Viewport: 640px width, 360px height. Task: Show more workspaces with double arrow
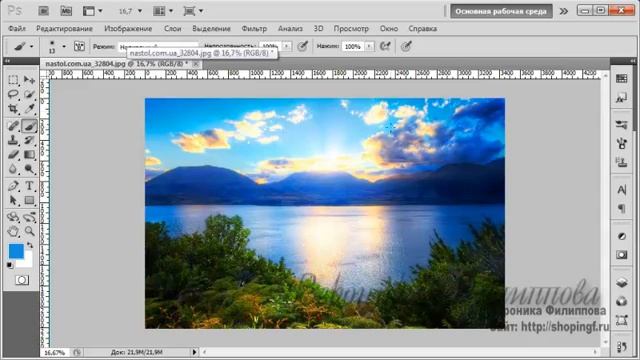pyautogui.click(x=564, y=11)
